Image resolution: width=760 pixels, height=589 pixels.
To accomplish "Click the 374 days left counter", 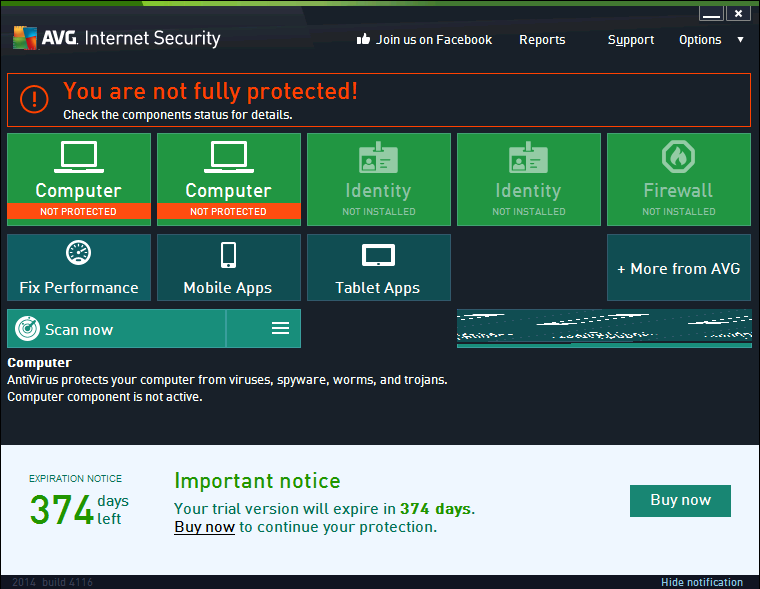I will click(x=79, y=509).
